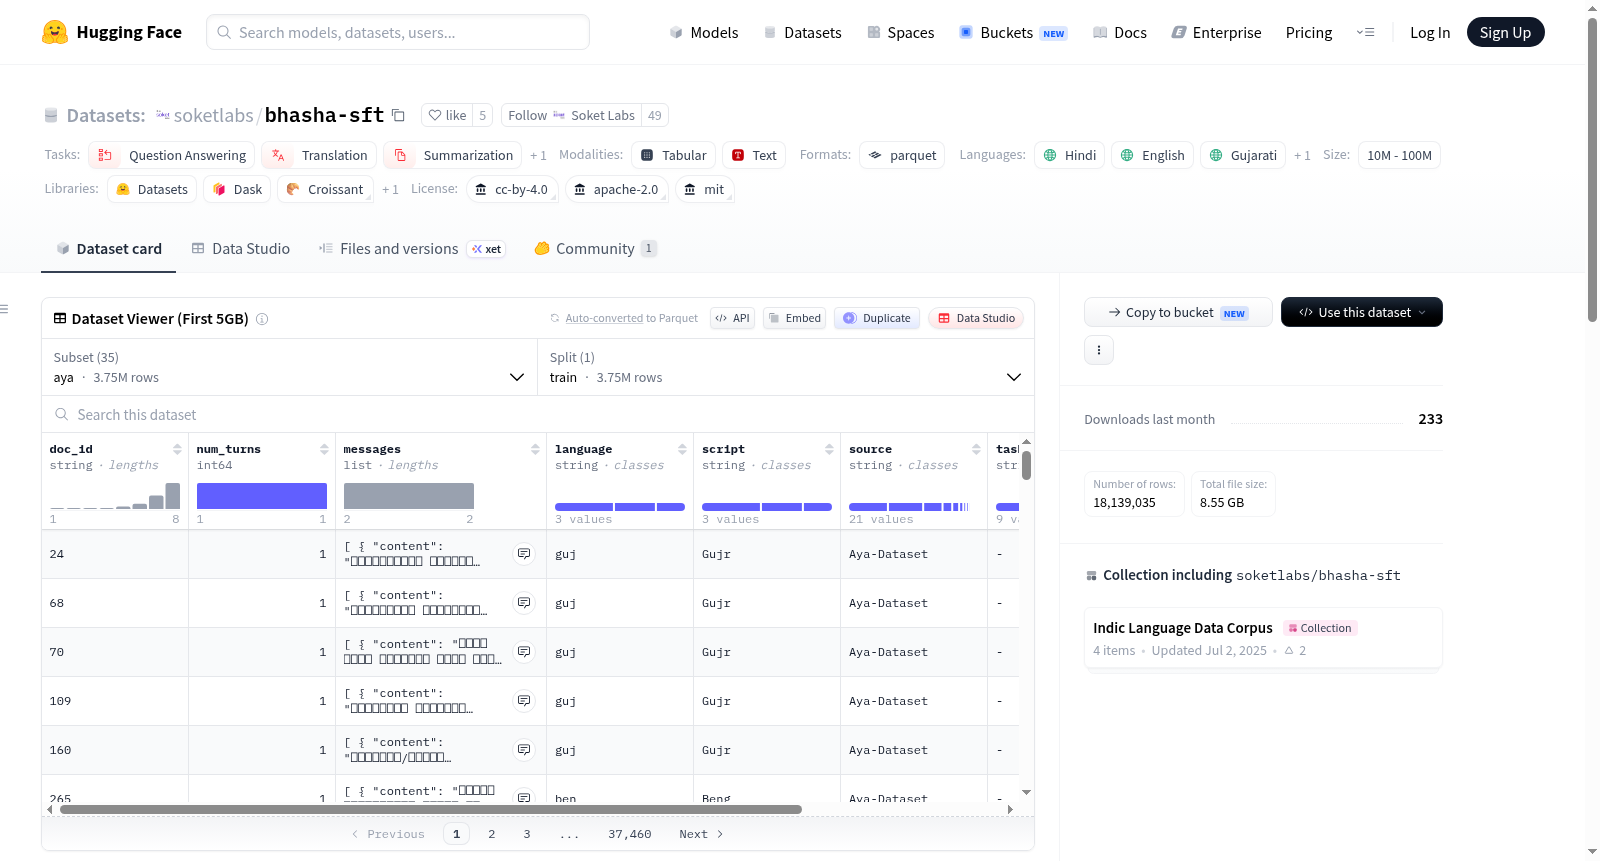Open the Dataset card tab
Viewport: 1600px width, 861px height.
tap(108, 248)
